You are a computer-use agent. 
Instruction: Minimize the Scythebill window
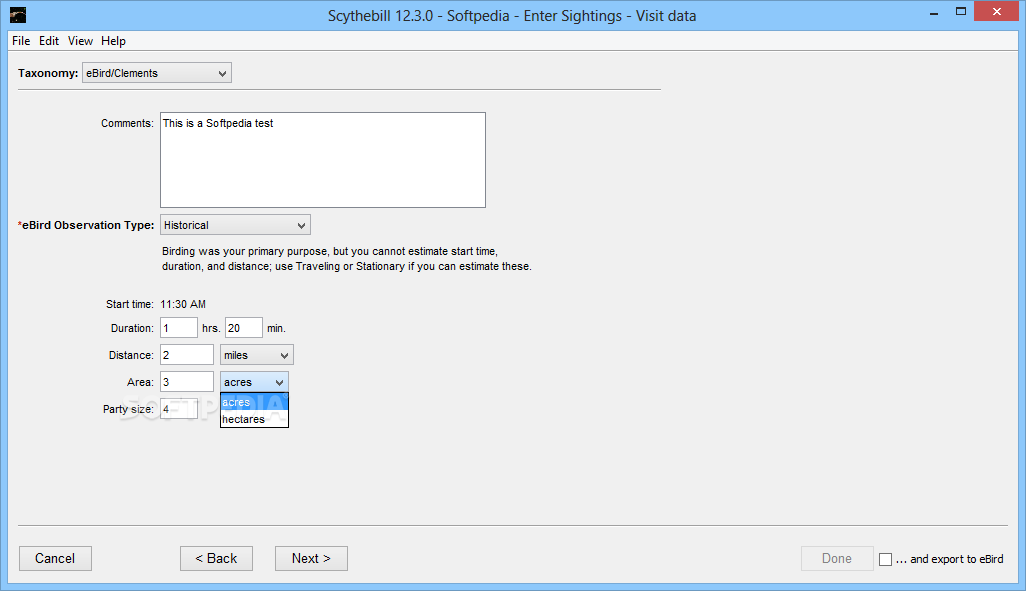pos(934,12)
